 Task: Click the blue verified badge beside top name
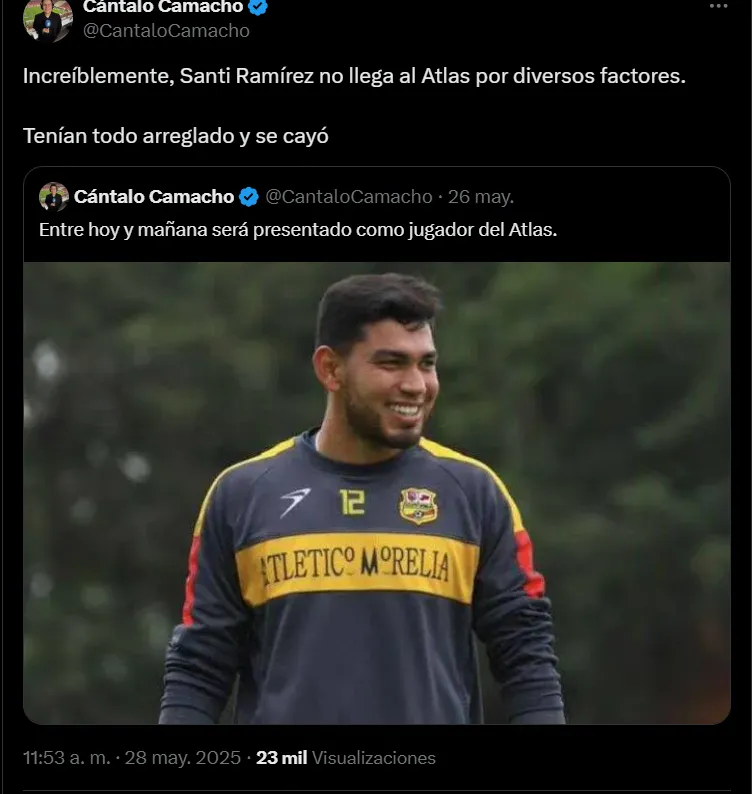pos(258,7)
